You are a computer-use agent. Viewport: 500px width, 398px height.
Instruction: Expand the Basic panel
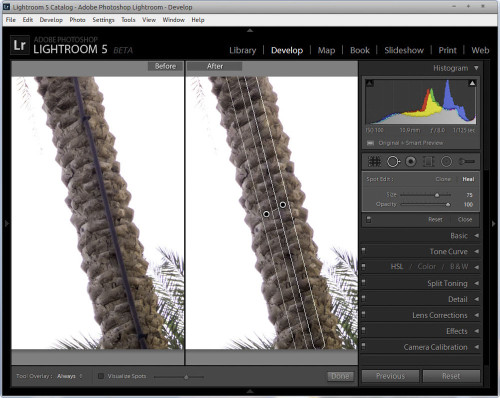[476, 236]
